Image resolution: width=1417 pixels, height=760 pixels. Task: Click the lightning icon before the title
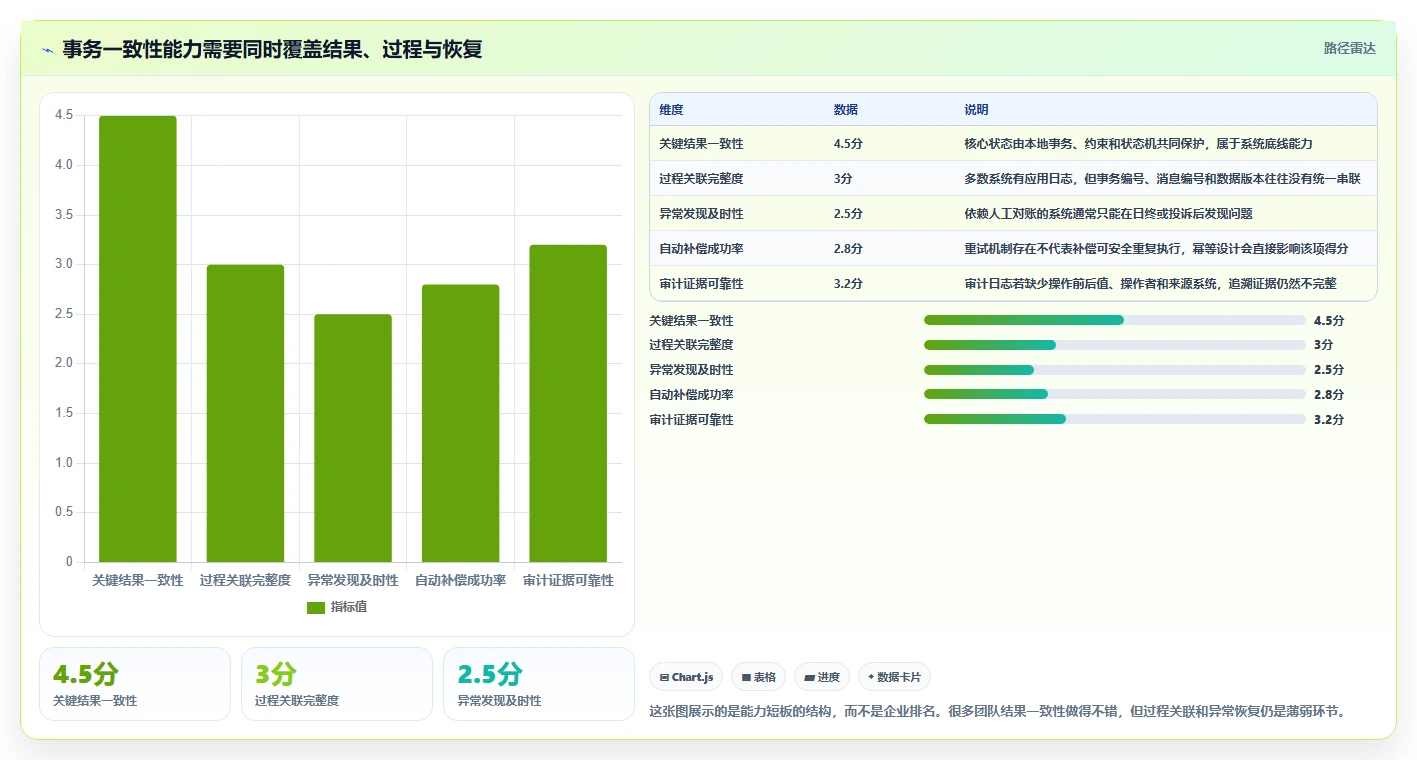pyautogui.click(x=48, y=50)
